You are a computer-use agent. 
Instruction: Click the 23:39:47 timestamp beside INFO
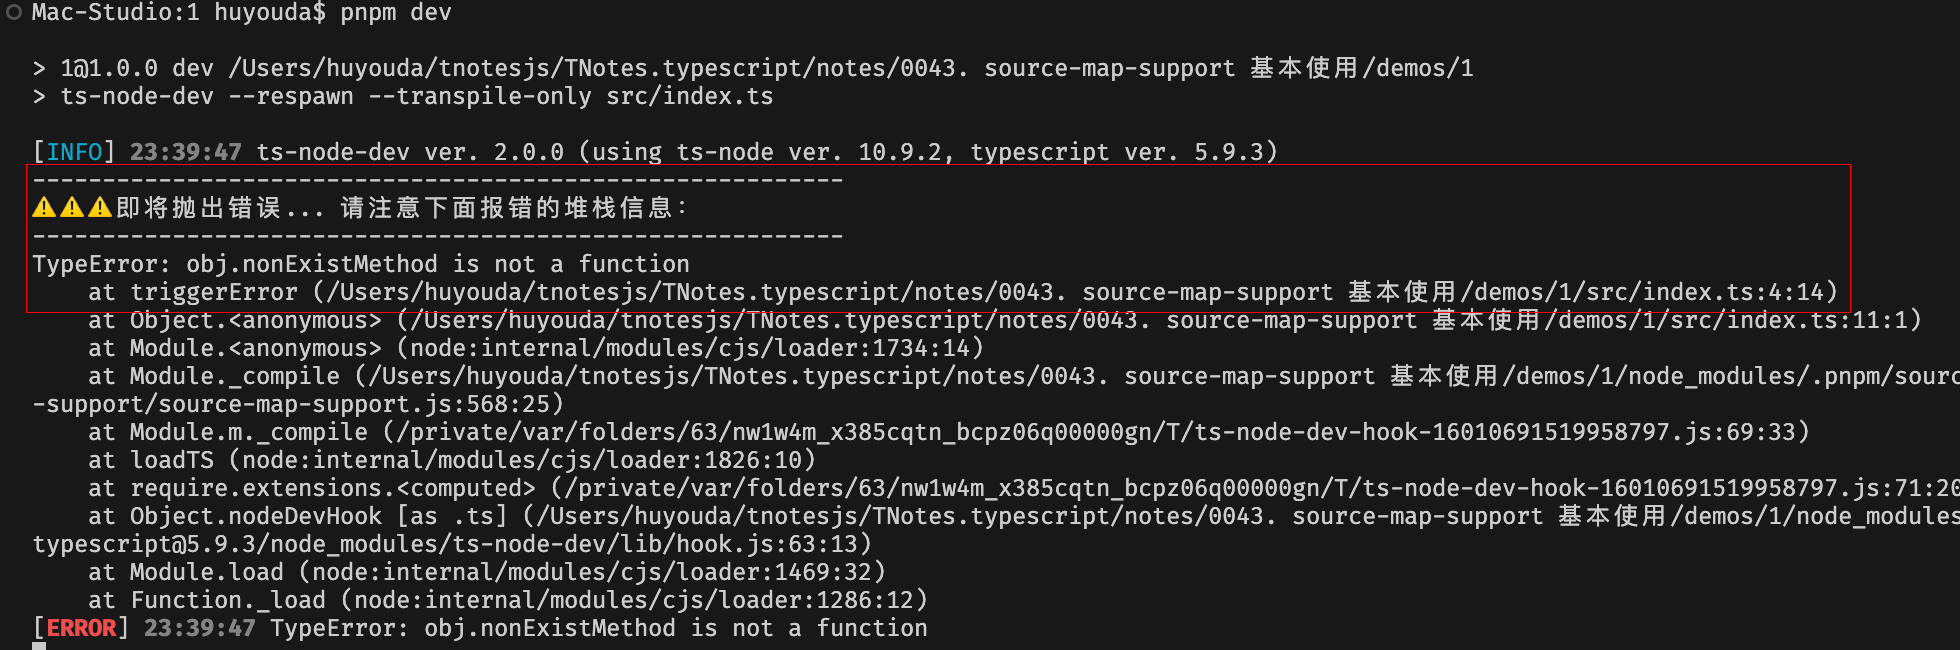point(186,152)
